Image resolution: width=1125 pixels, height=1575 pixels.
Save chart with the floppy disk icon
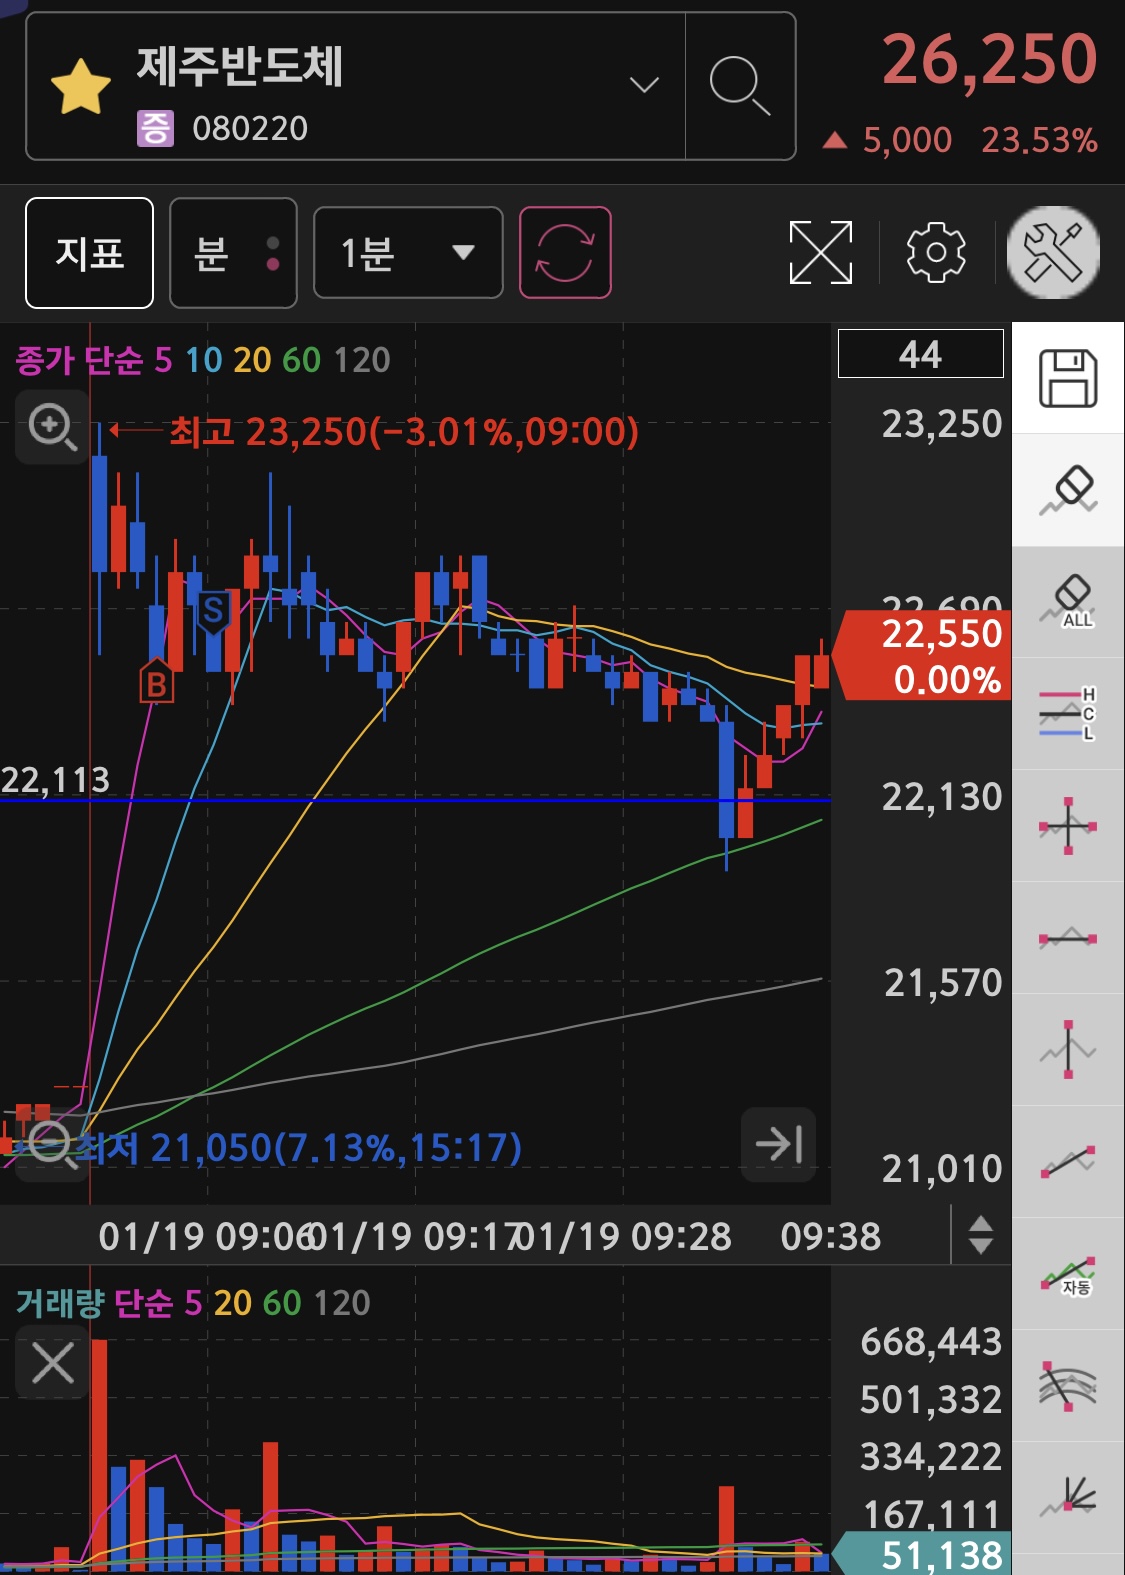(x=1068, y=378)
